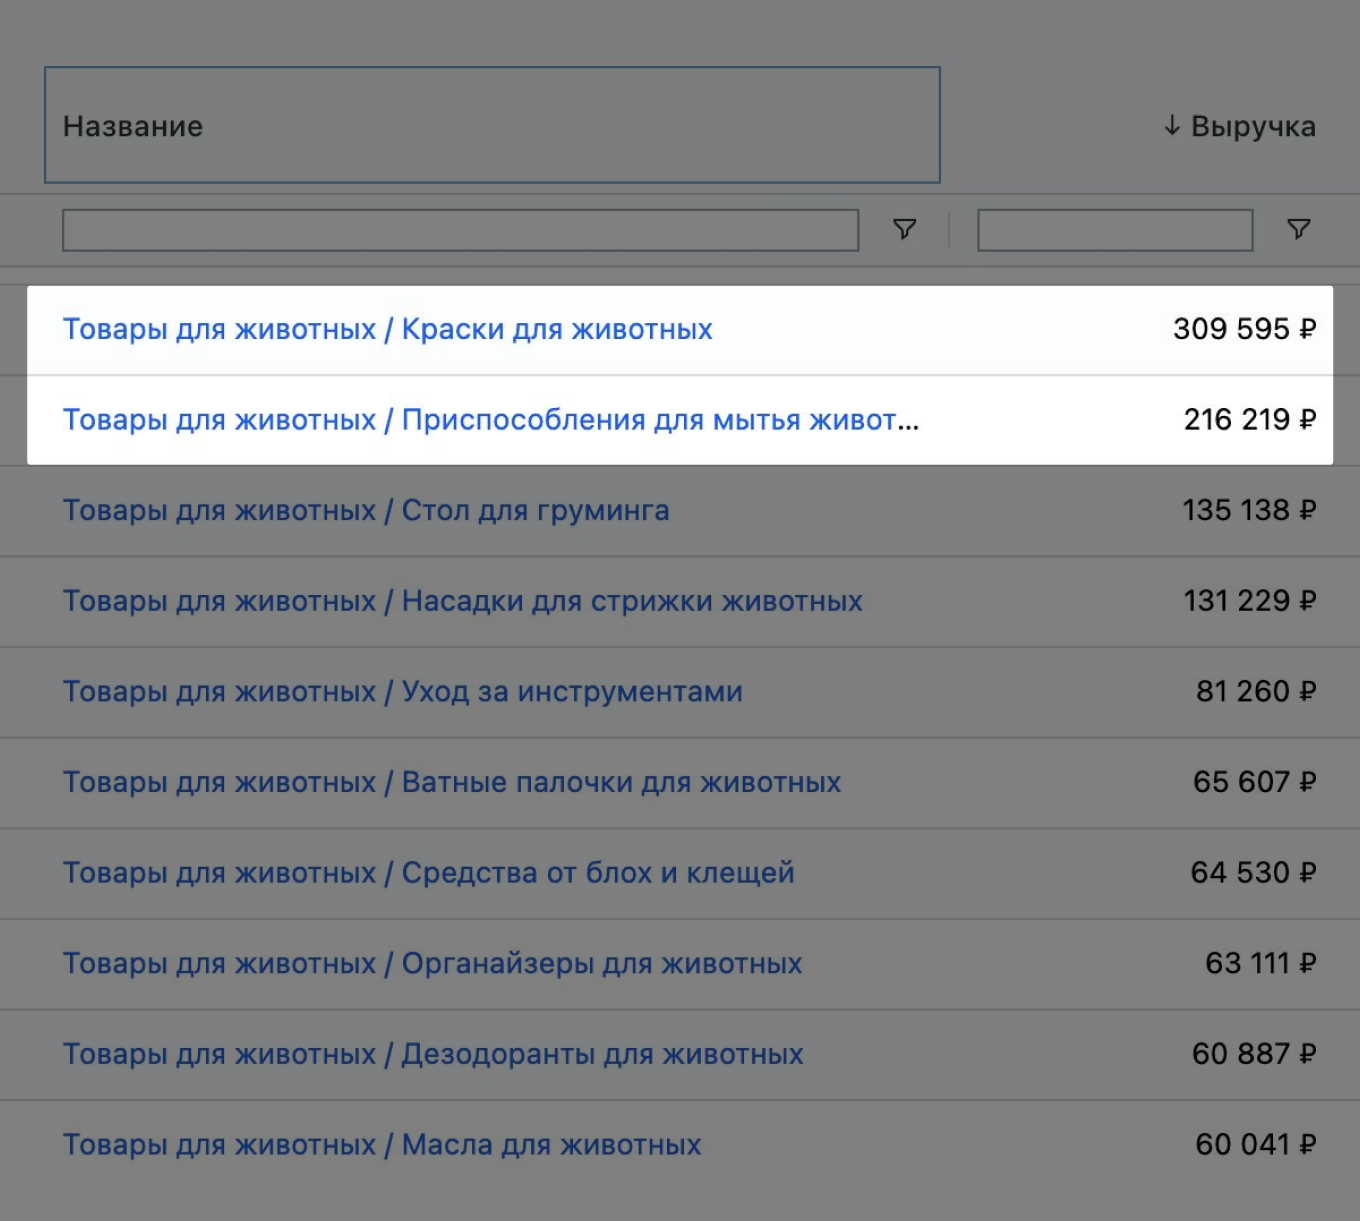
Task: Select revenue value 81 260 ₽
Action: [1256, 692]
